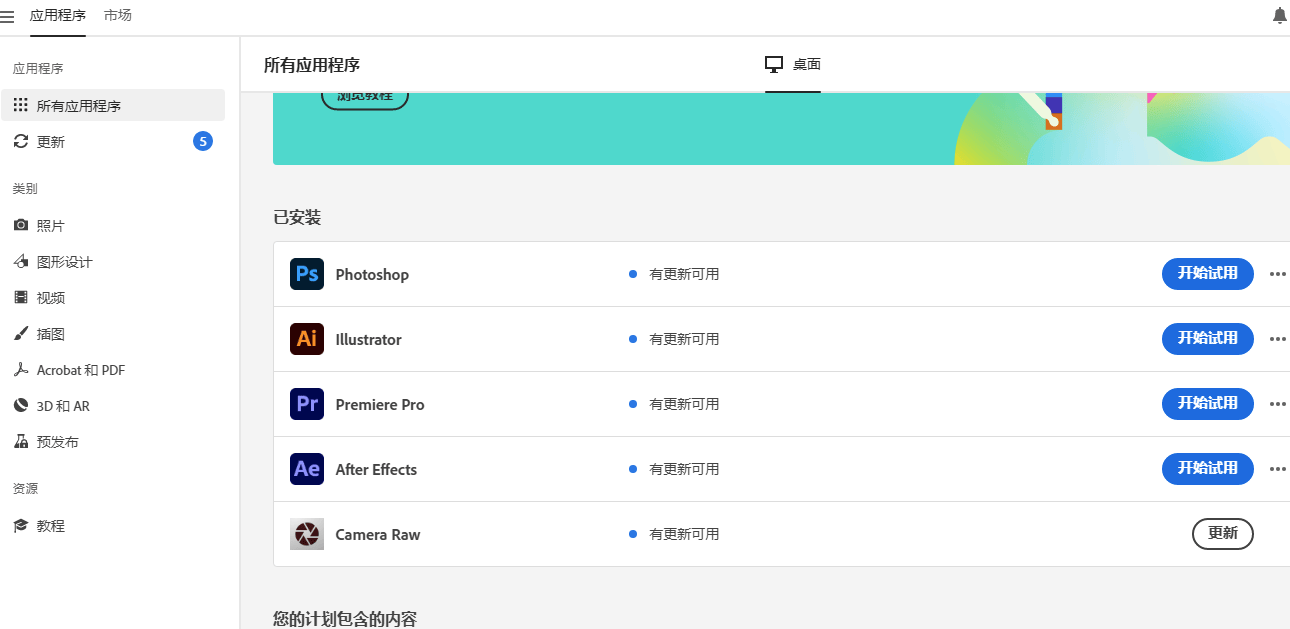Click the Photoshop app name
Image resolution: width=1290 pixels, height=629 pixels.
[x=372, y=275]
